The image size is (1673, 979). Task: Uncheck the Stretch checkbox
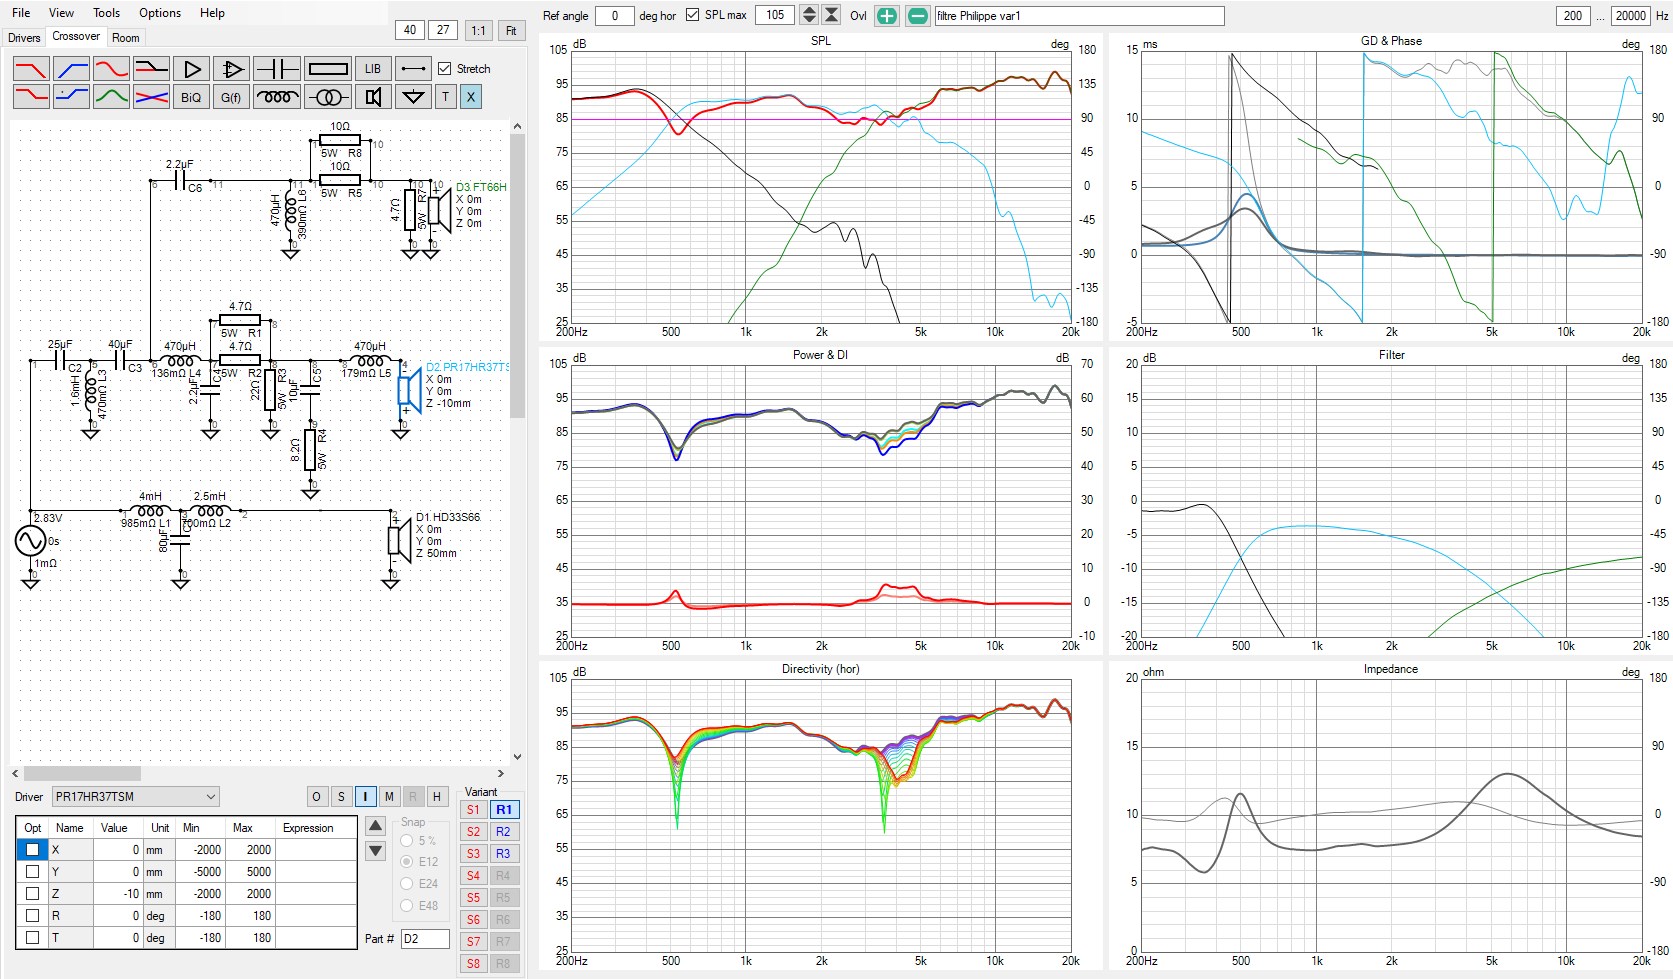click(445, 69)
